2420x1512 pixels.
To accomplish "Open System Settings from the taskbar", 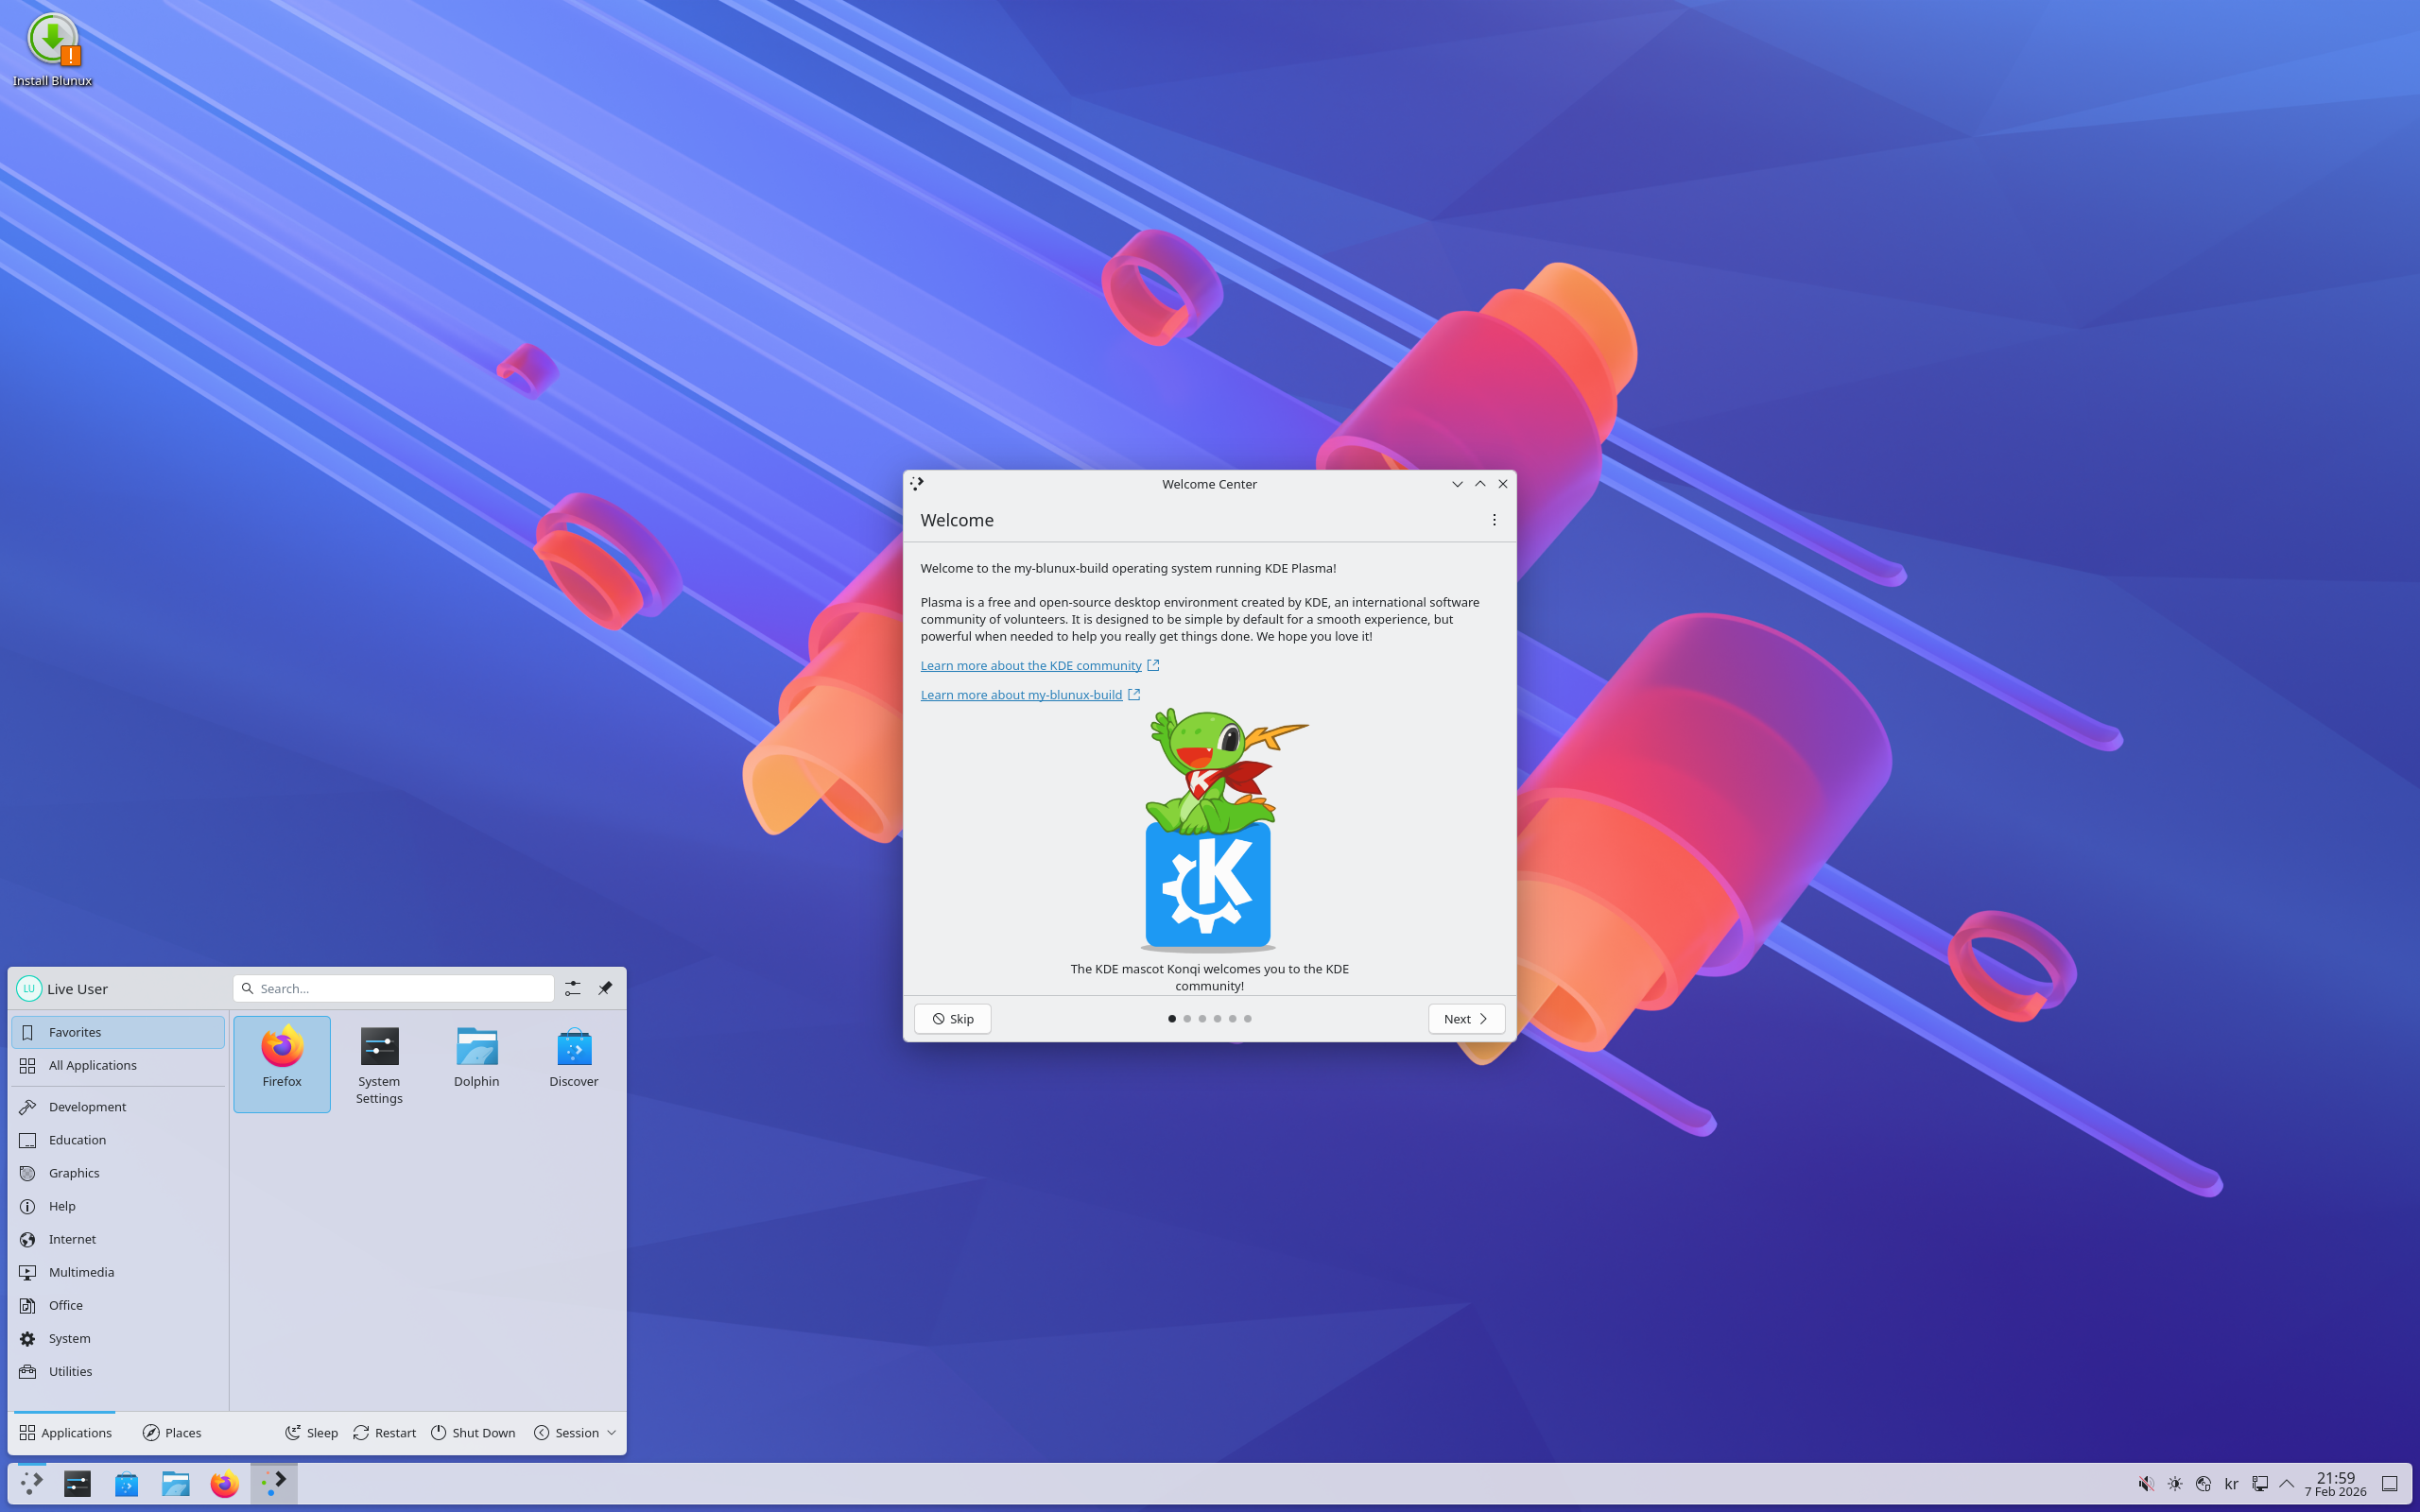I will [77, 1484].
